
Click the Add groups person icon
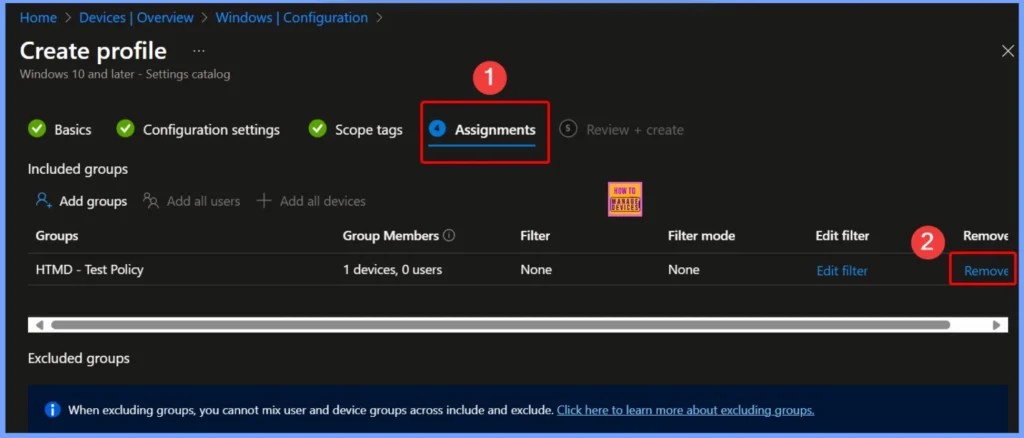44,200
